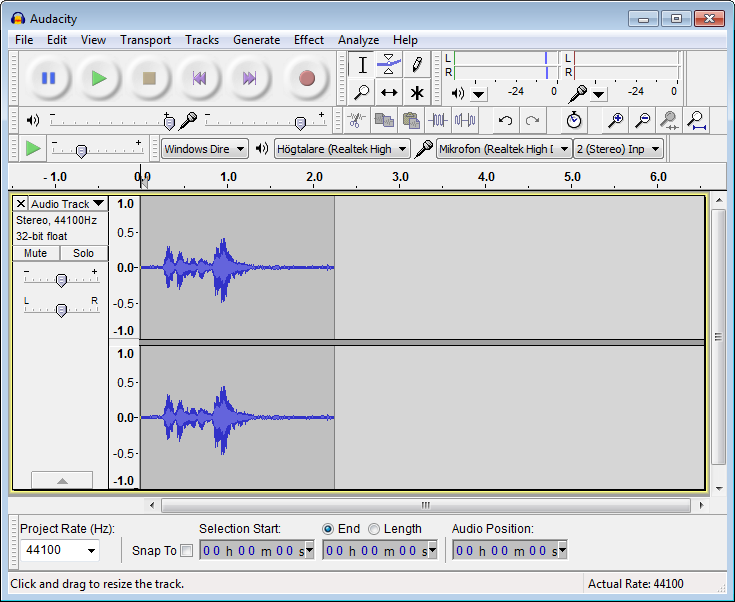Open the Effect menu
The height and width of the screenshot is (602, 735).
[x=308, y=40]
